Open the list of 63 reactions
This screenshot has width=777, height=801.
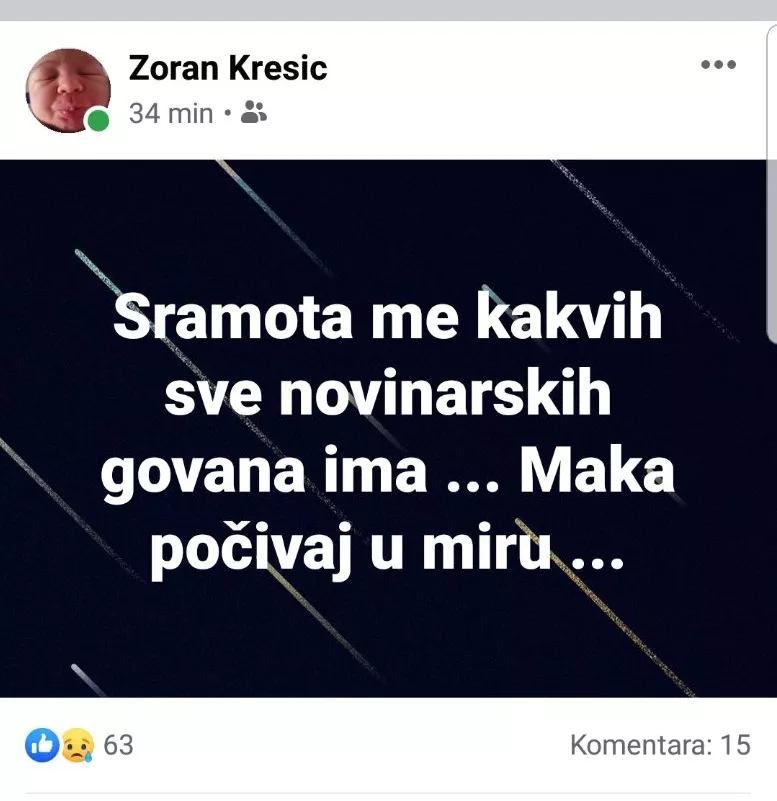coord(118,745)
